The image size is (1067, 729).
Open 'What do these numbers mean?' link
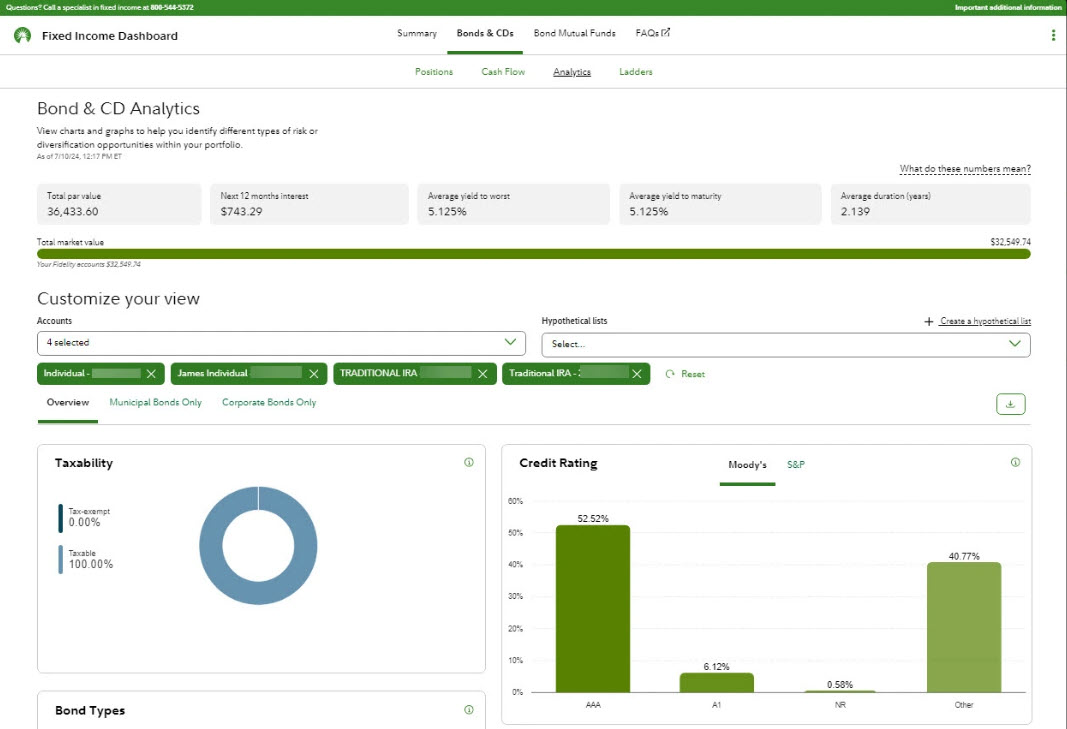(x=965, y=169)
